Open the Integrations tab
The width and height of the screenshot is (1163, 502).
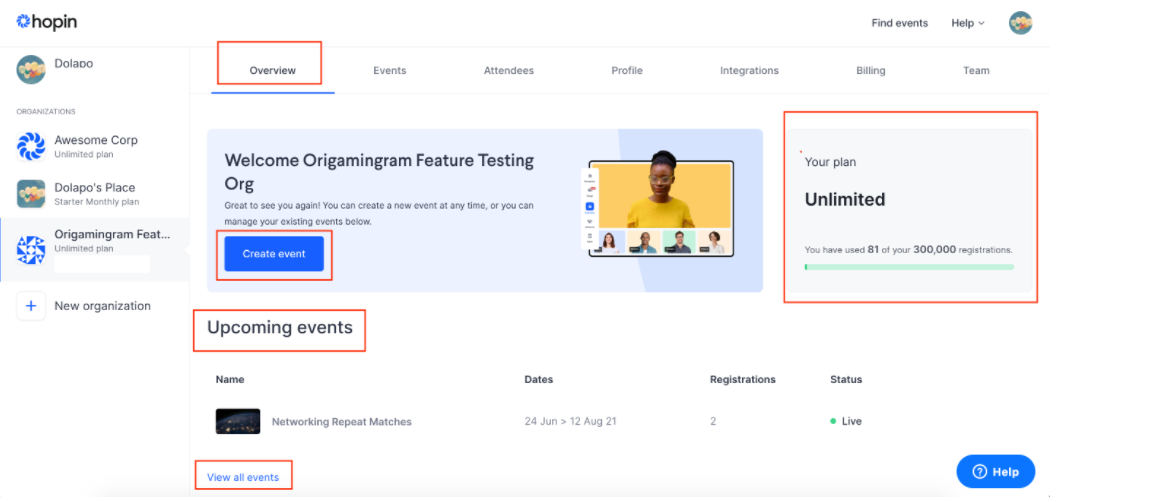[749, 71]
